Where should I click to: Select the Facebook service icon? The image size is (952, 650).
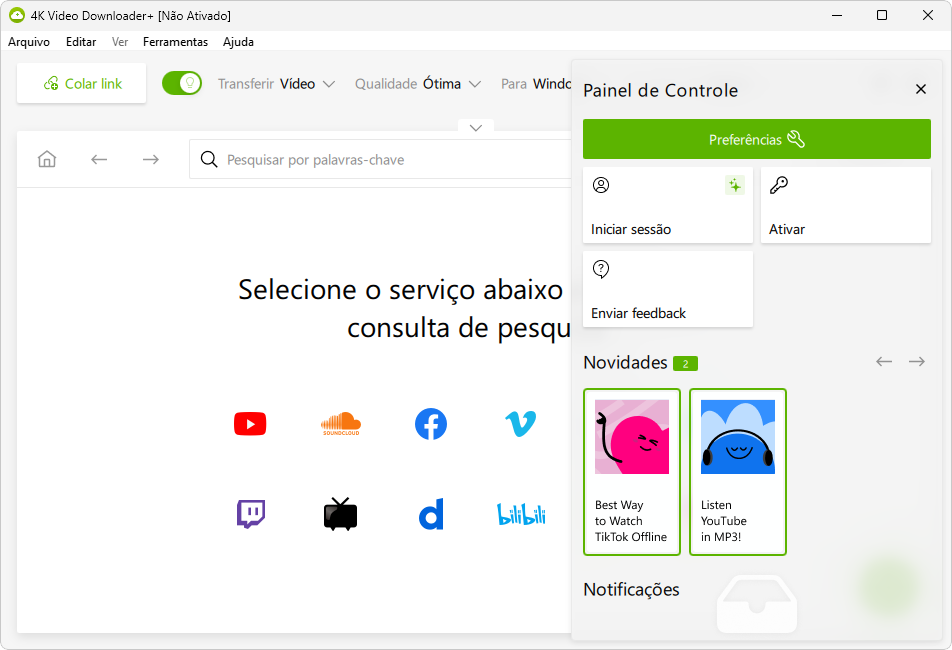(x=431, y=424)
